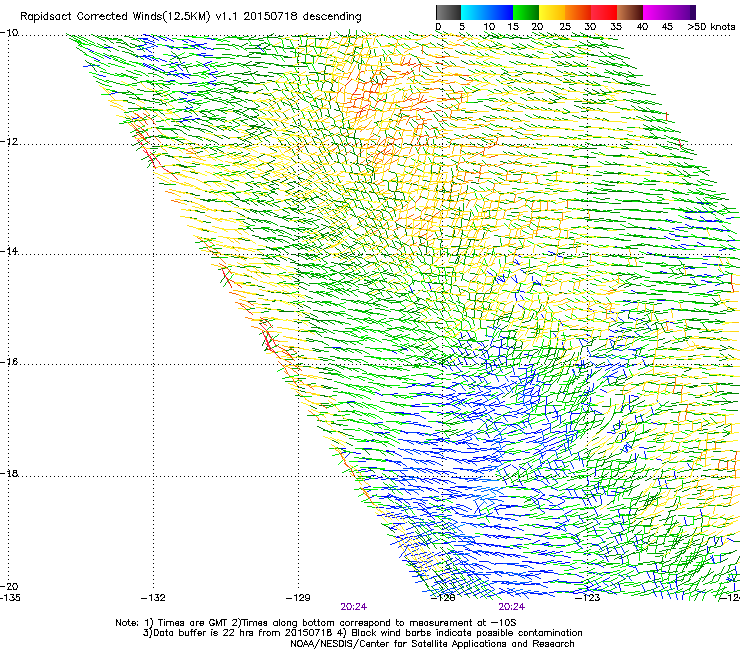The image size is (740, 650).
Task: Click the 'Note: 1) Times are GMT' line
Action: pos(316,623)
